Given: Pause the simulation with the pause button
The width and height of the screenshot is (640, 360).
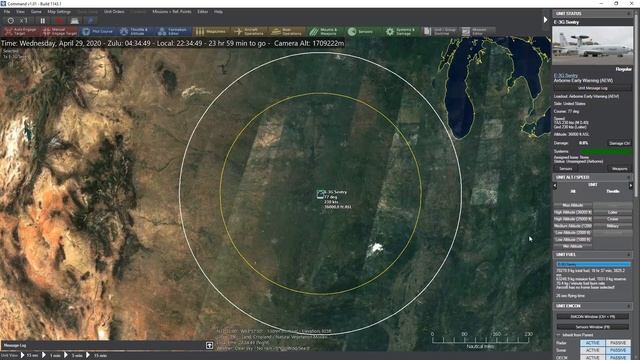Looking at the screenshot, I should pos(42,20).
